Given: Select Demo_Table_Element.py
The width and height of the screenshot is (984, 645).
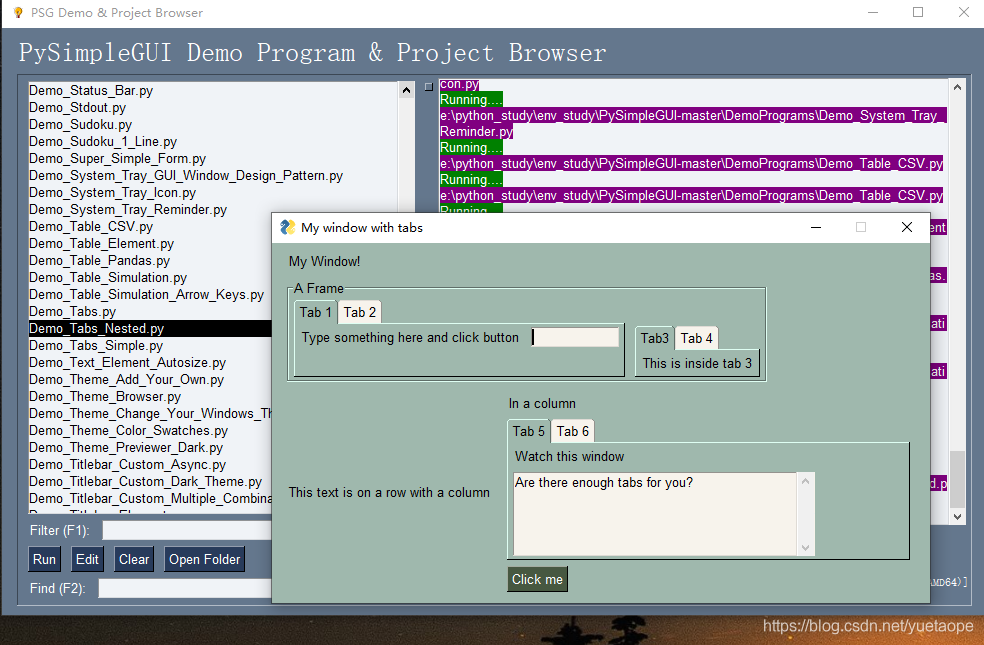Looking at the screenshot, I should 102,243.
